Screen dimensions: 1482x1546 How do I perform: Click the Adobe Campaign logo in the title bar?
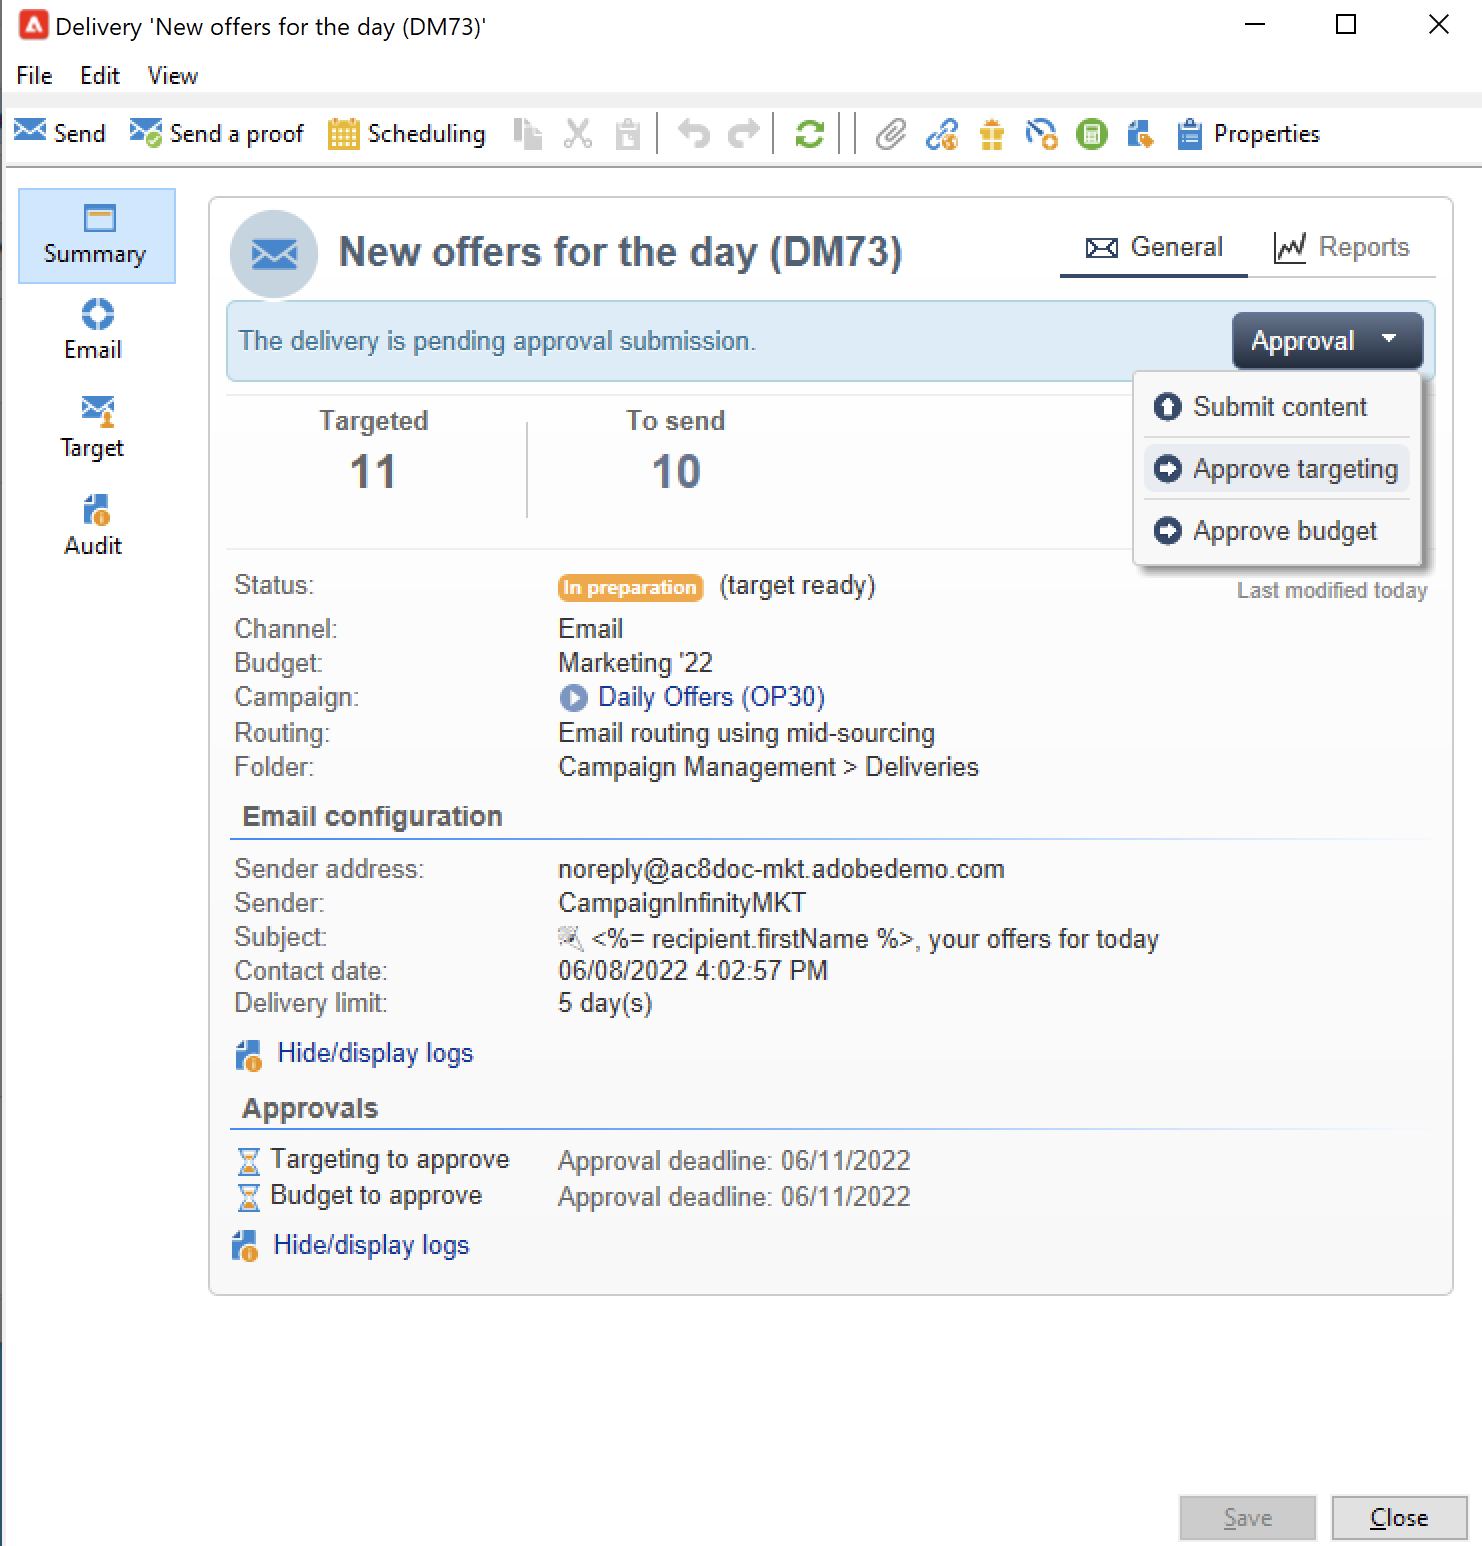[x=34, y=25]
